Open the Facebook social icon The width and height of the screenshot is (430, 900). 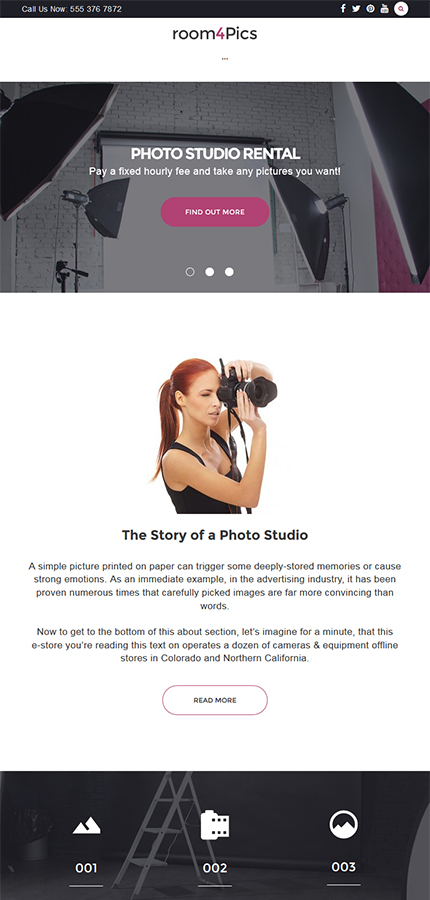pos(343,9)
